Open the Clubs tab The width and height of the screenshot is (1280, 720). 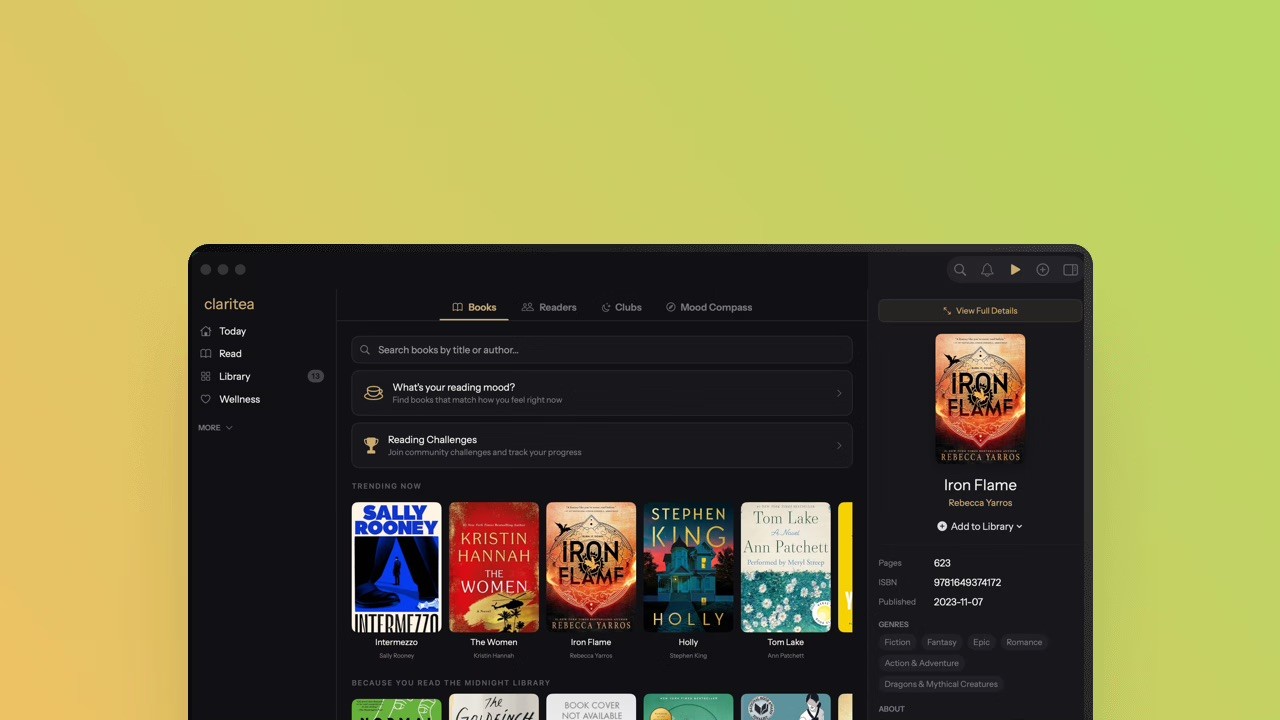(621, 307)
